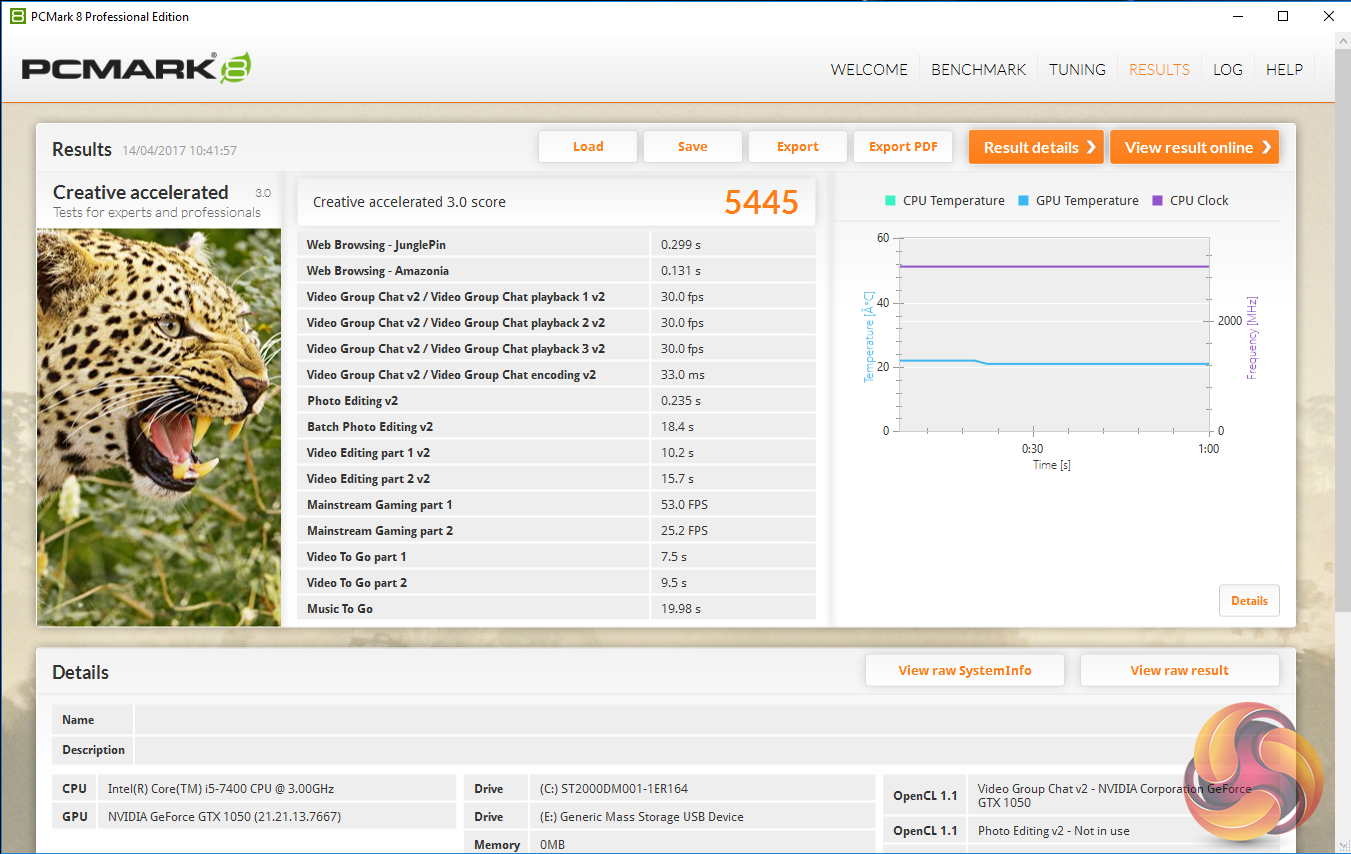The height and width of the screenshot is (854, 1351).
Task: Switch to the Benchmark tab
Action: coord(978,70)
